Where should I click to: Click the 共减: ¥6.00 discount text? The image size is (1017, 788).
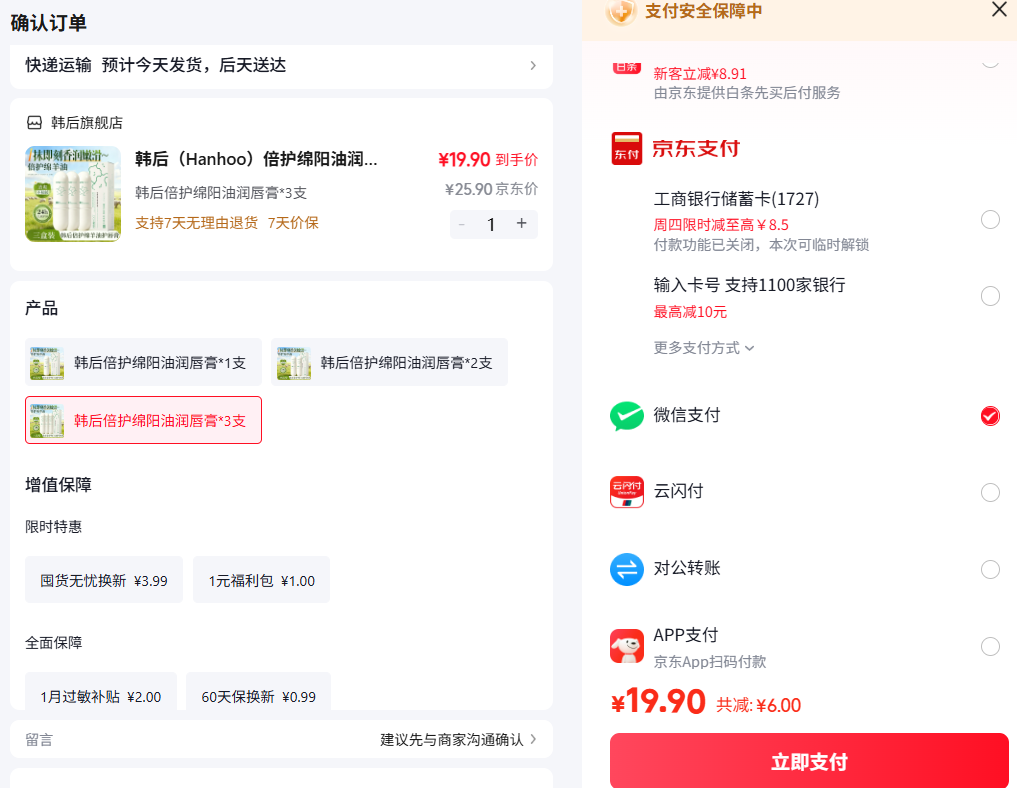click(758, 705)
